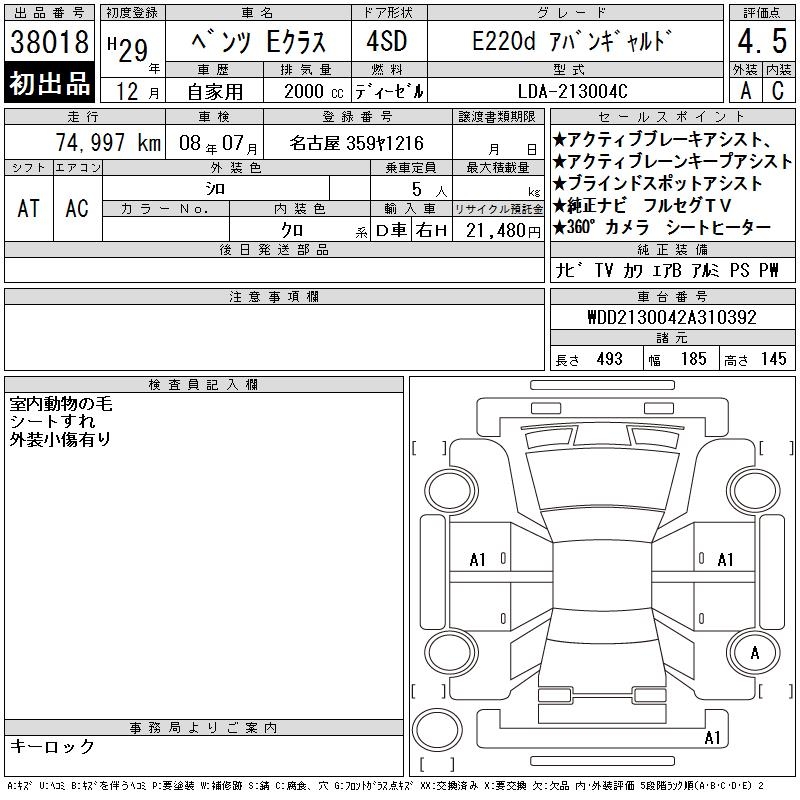
Task: Click the lot number 38018
Action: pos(49,41)
